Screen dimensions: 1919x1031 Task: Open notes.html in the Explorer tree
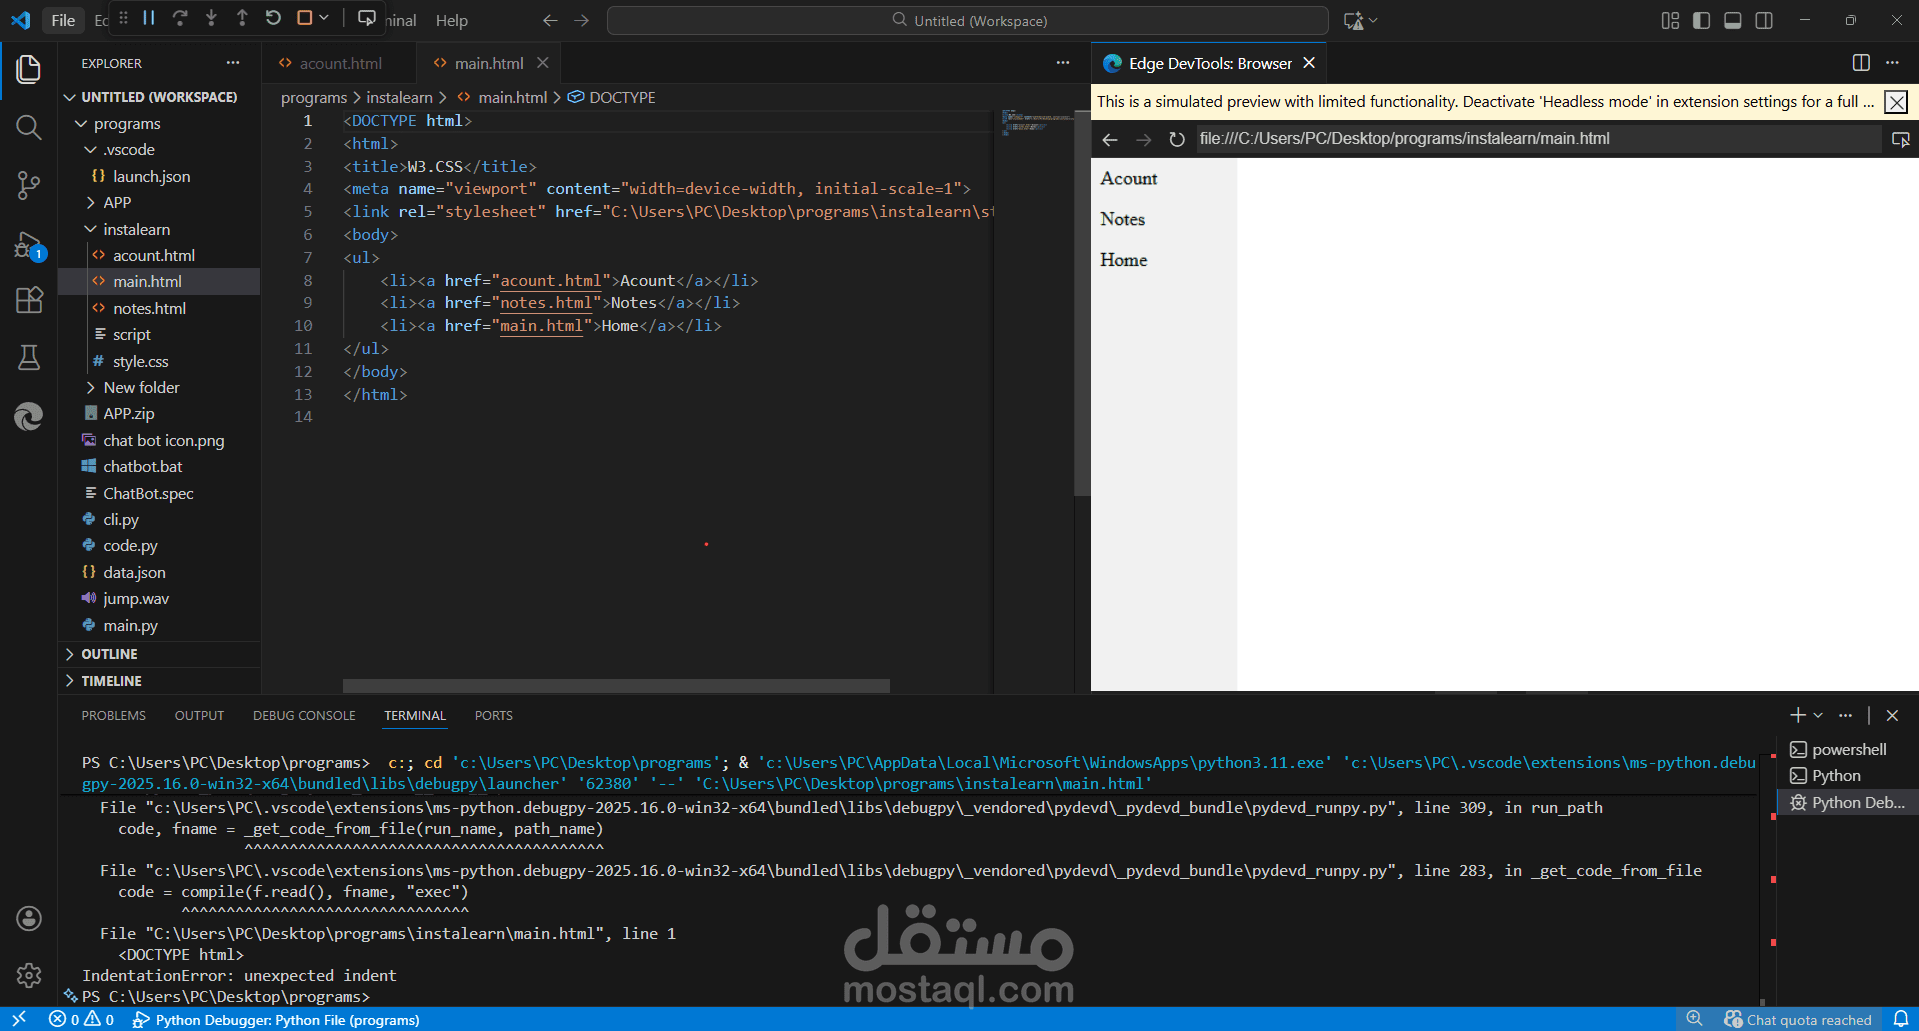pos(149,308)
